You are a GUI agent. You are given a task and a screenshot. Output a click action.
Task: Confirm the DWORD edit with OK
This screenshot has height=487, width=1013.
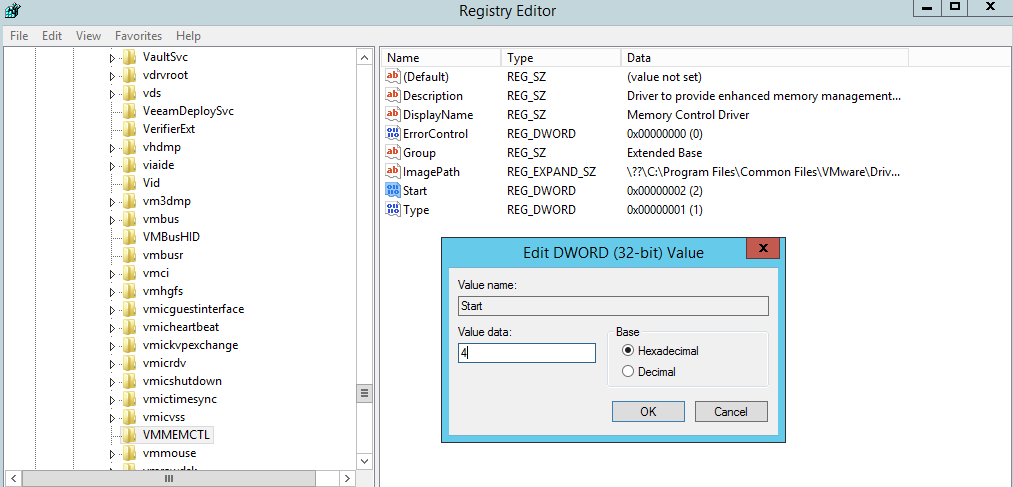[x=648, y=412]
